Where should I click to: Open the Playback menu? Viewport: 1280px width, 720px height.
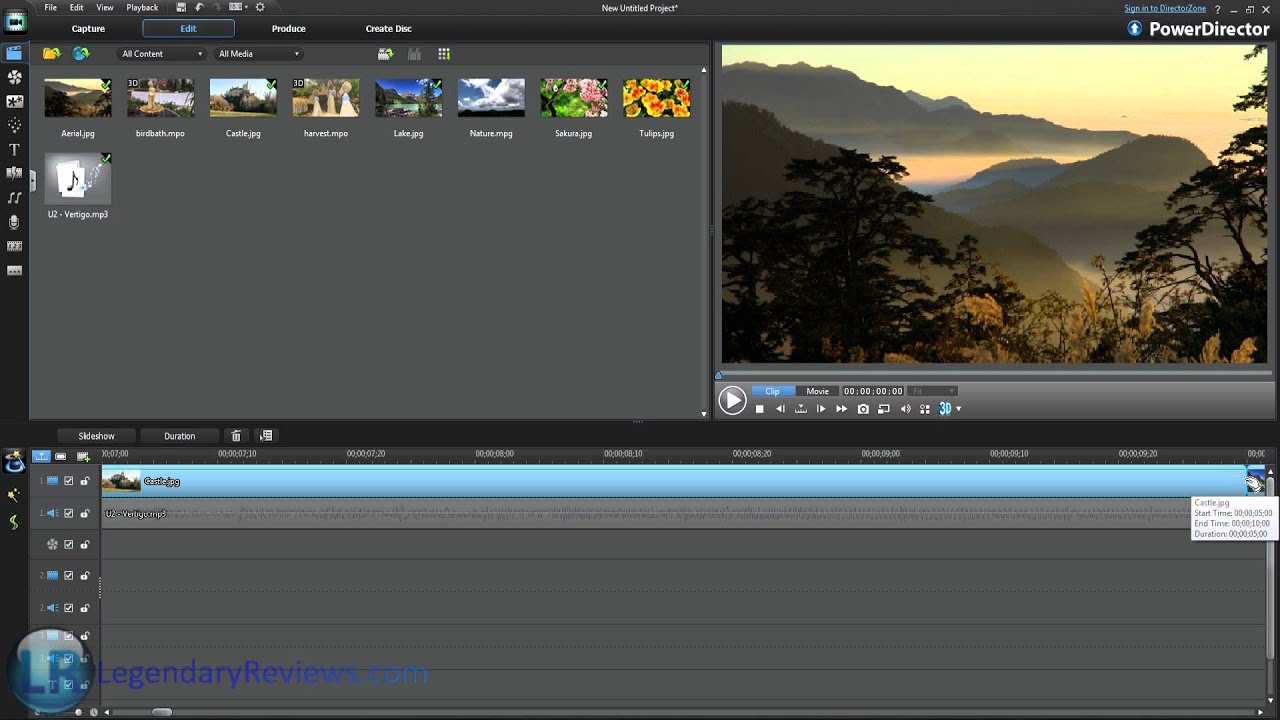pos(142,8)
